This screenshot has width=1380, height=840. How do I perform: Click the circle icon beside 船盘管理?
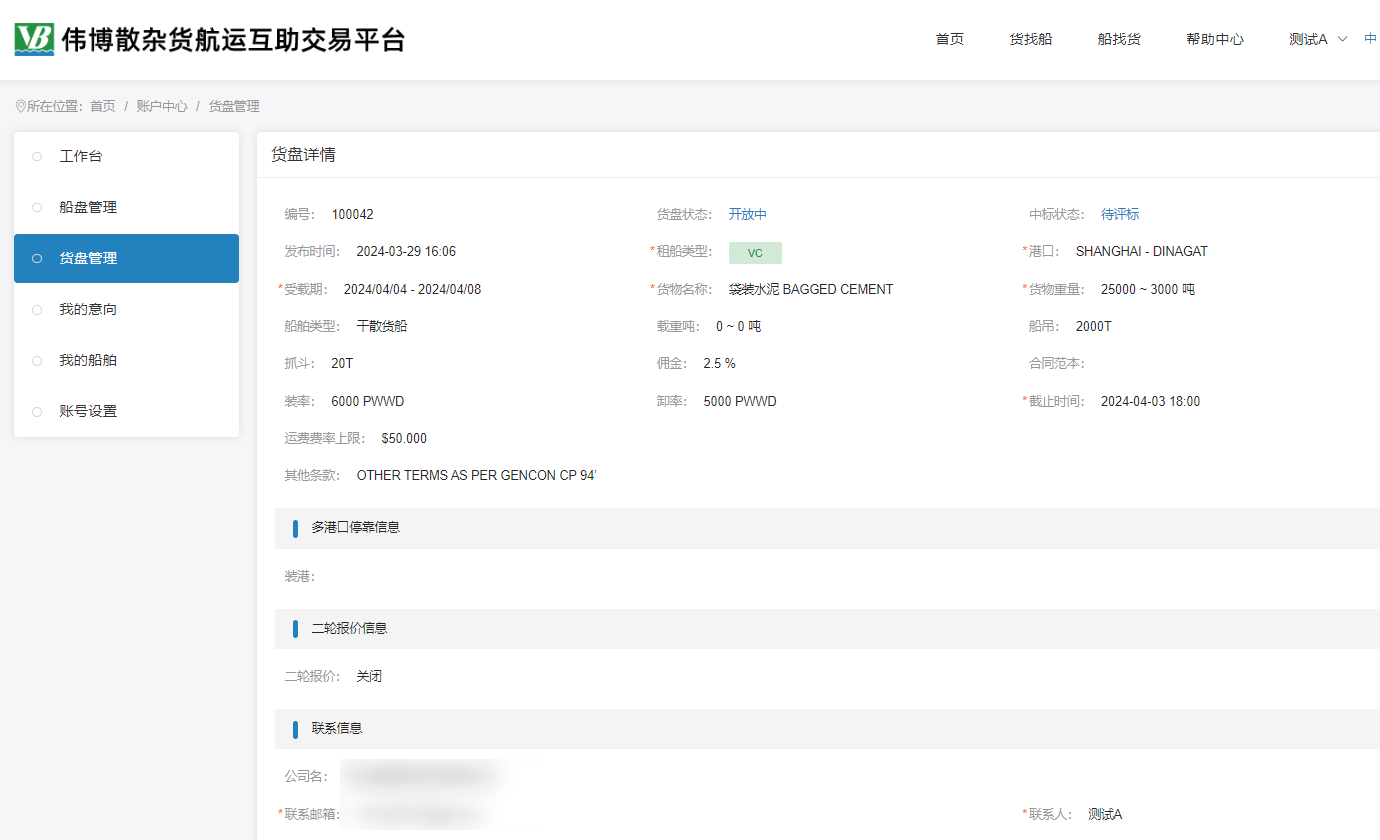pos(37,208)
